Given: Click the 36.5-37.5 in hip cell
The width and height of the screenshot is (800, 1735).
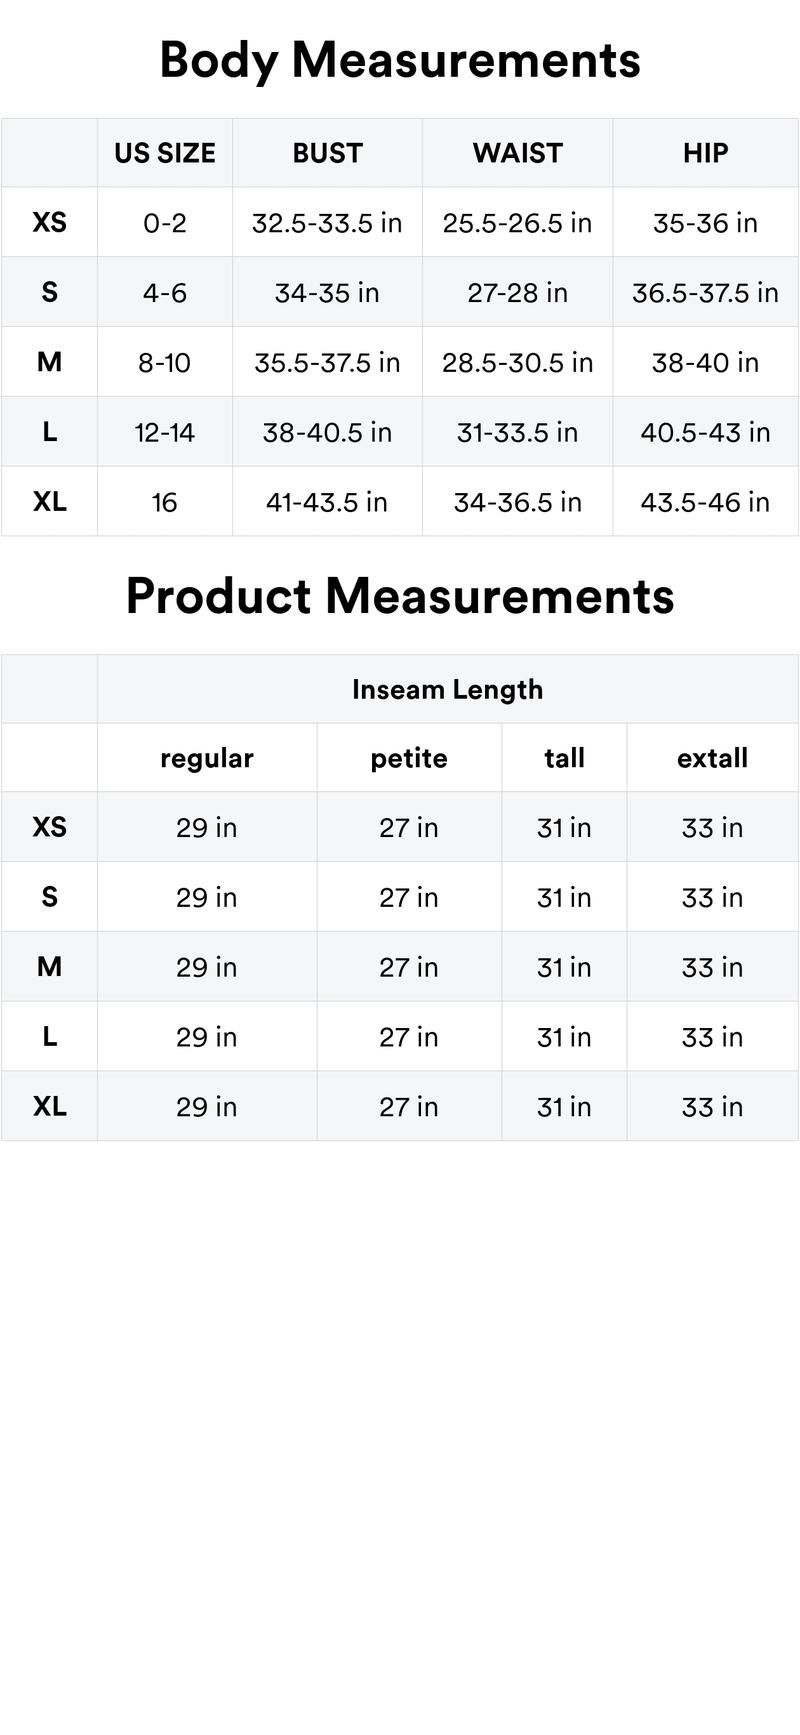Looking at the screenshot, I should click(705, 293).
